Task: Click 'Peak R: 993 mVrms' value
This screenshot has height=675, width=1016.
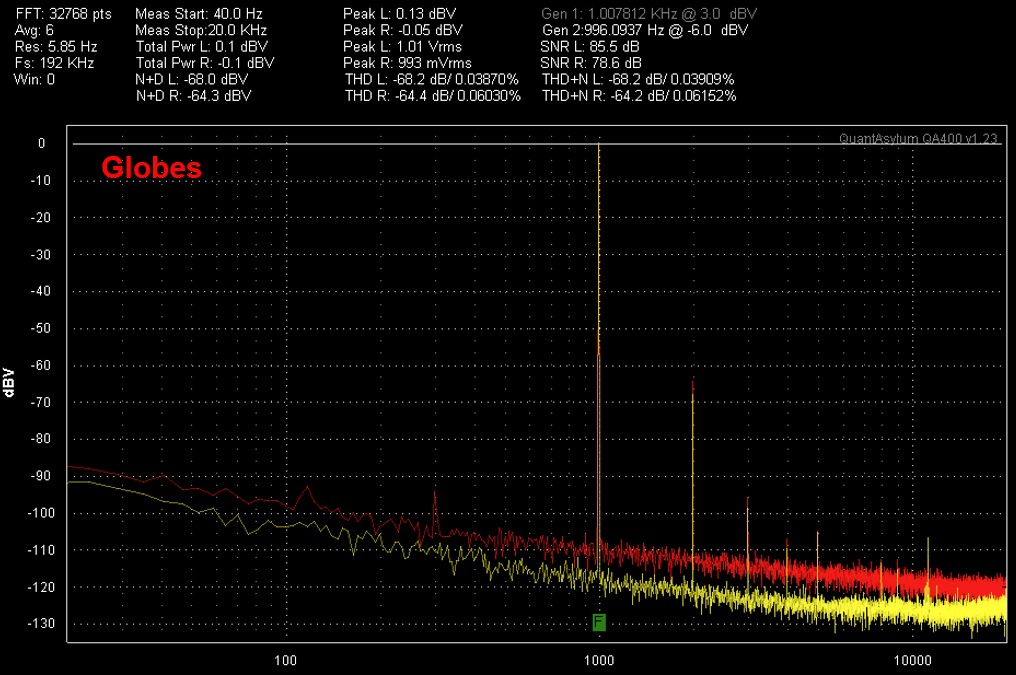Action: click(408, 63)
